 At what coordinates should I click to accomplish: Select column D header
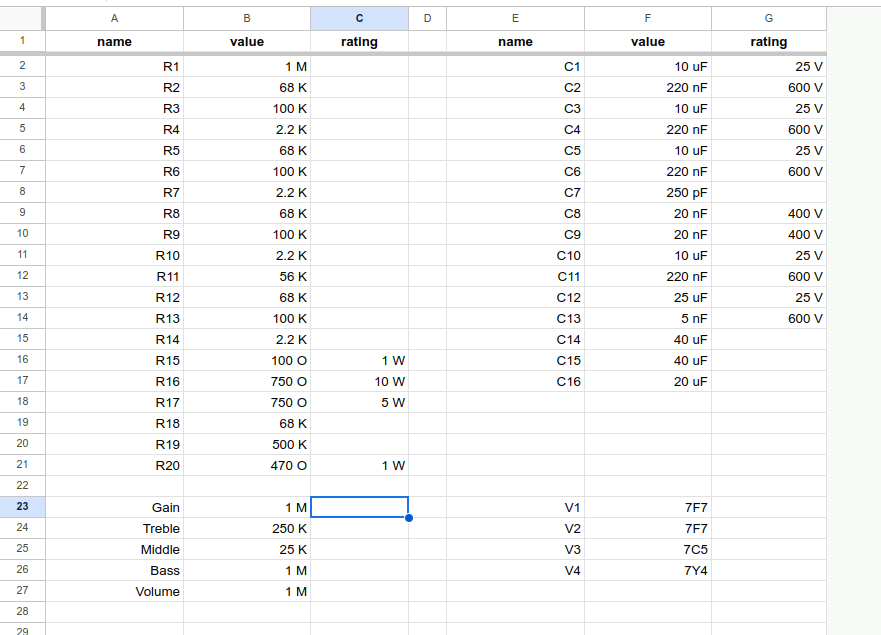(x=428, y=19)
